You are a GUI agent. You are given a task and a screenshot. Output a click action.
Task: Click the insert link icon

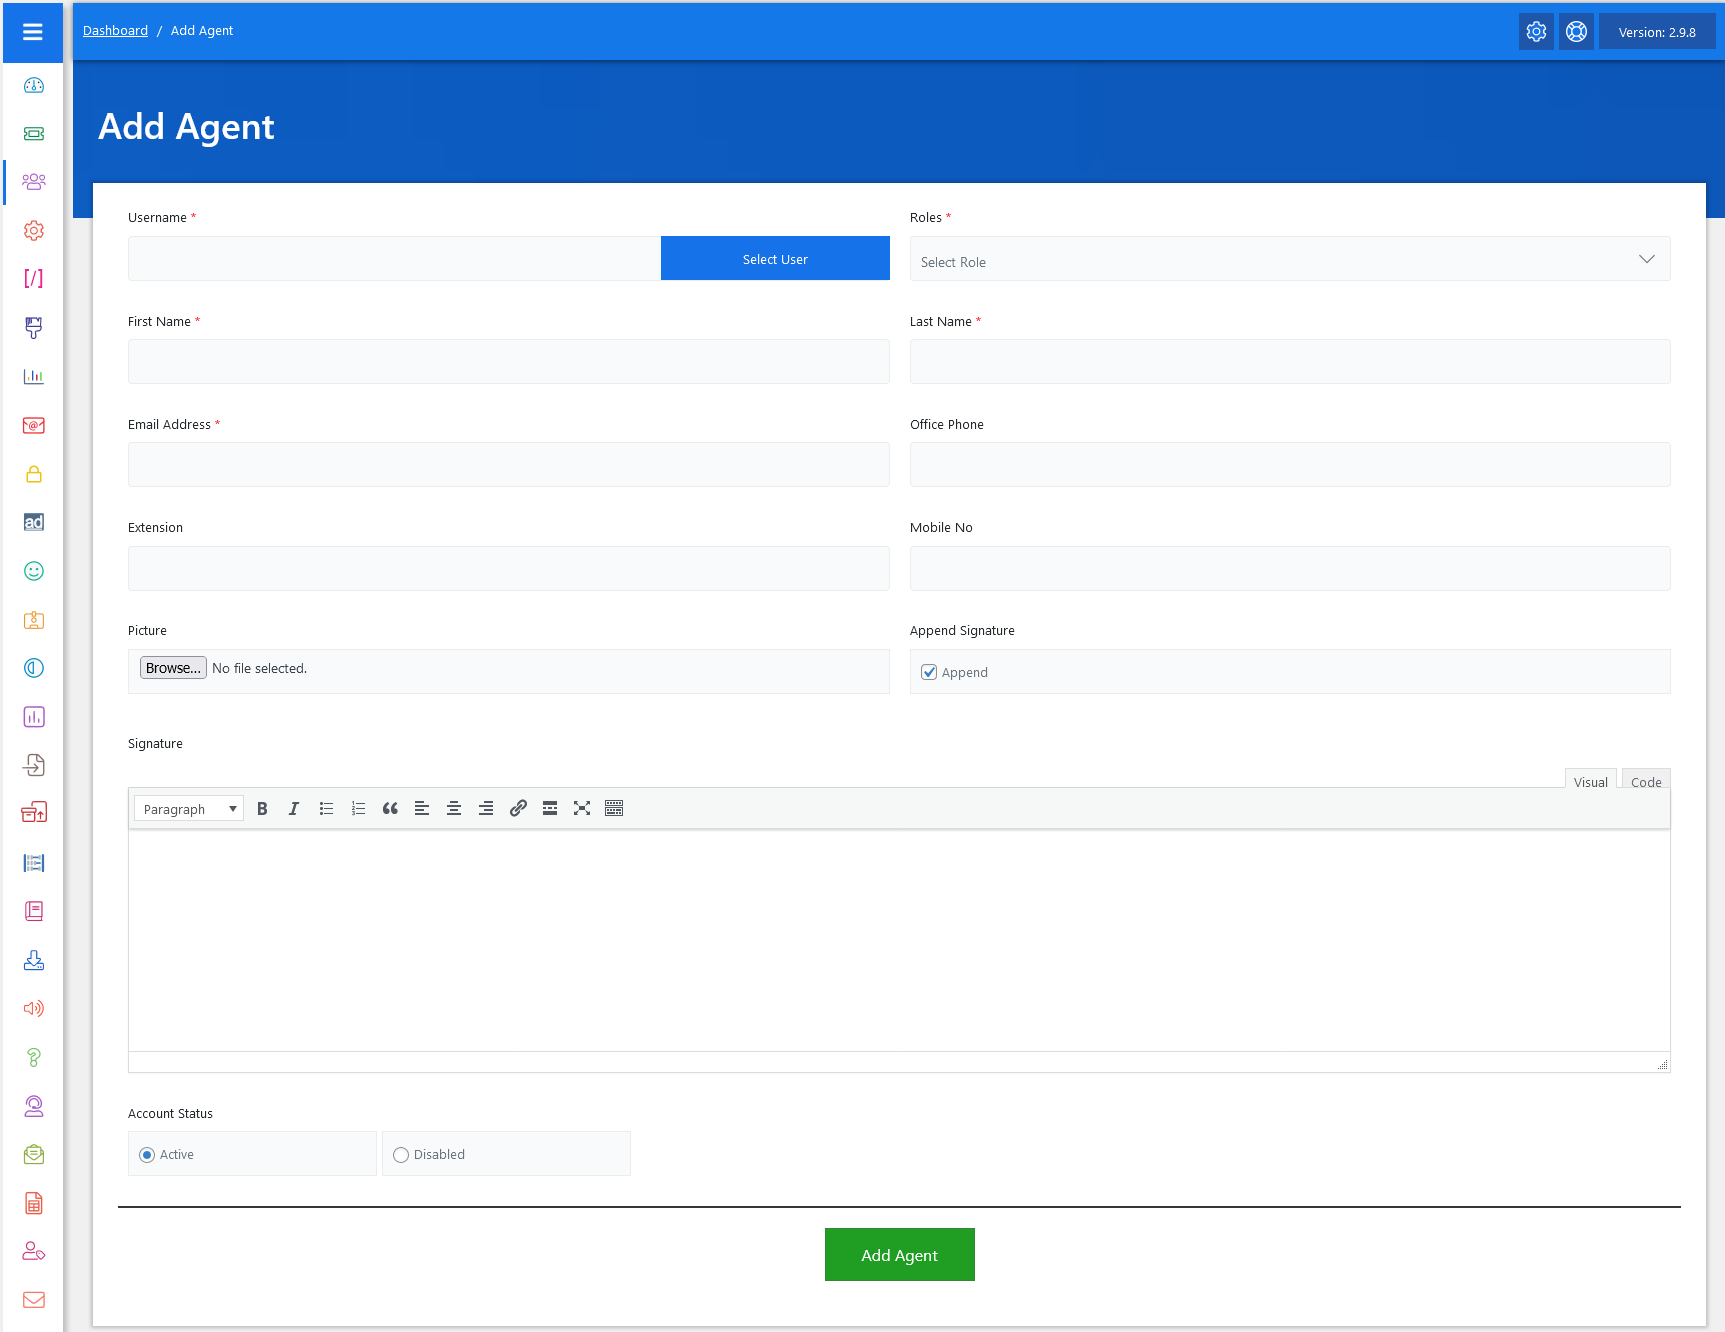[518, 809]
